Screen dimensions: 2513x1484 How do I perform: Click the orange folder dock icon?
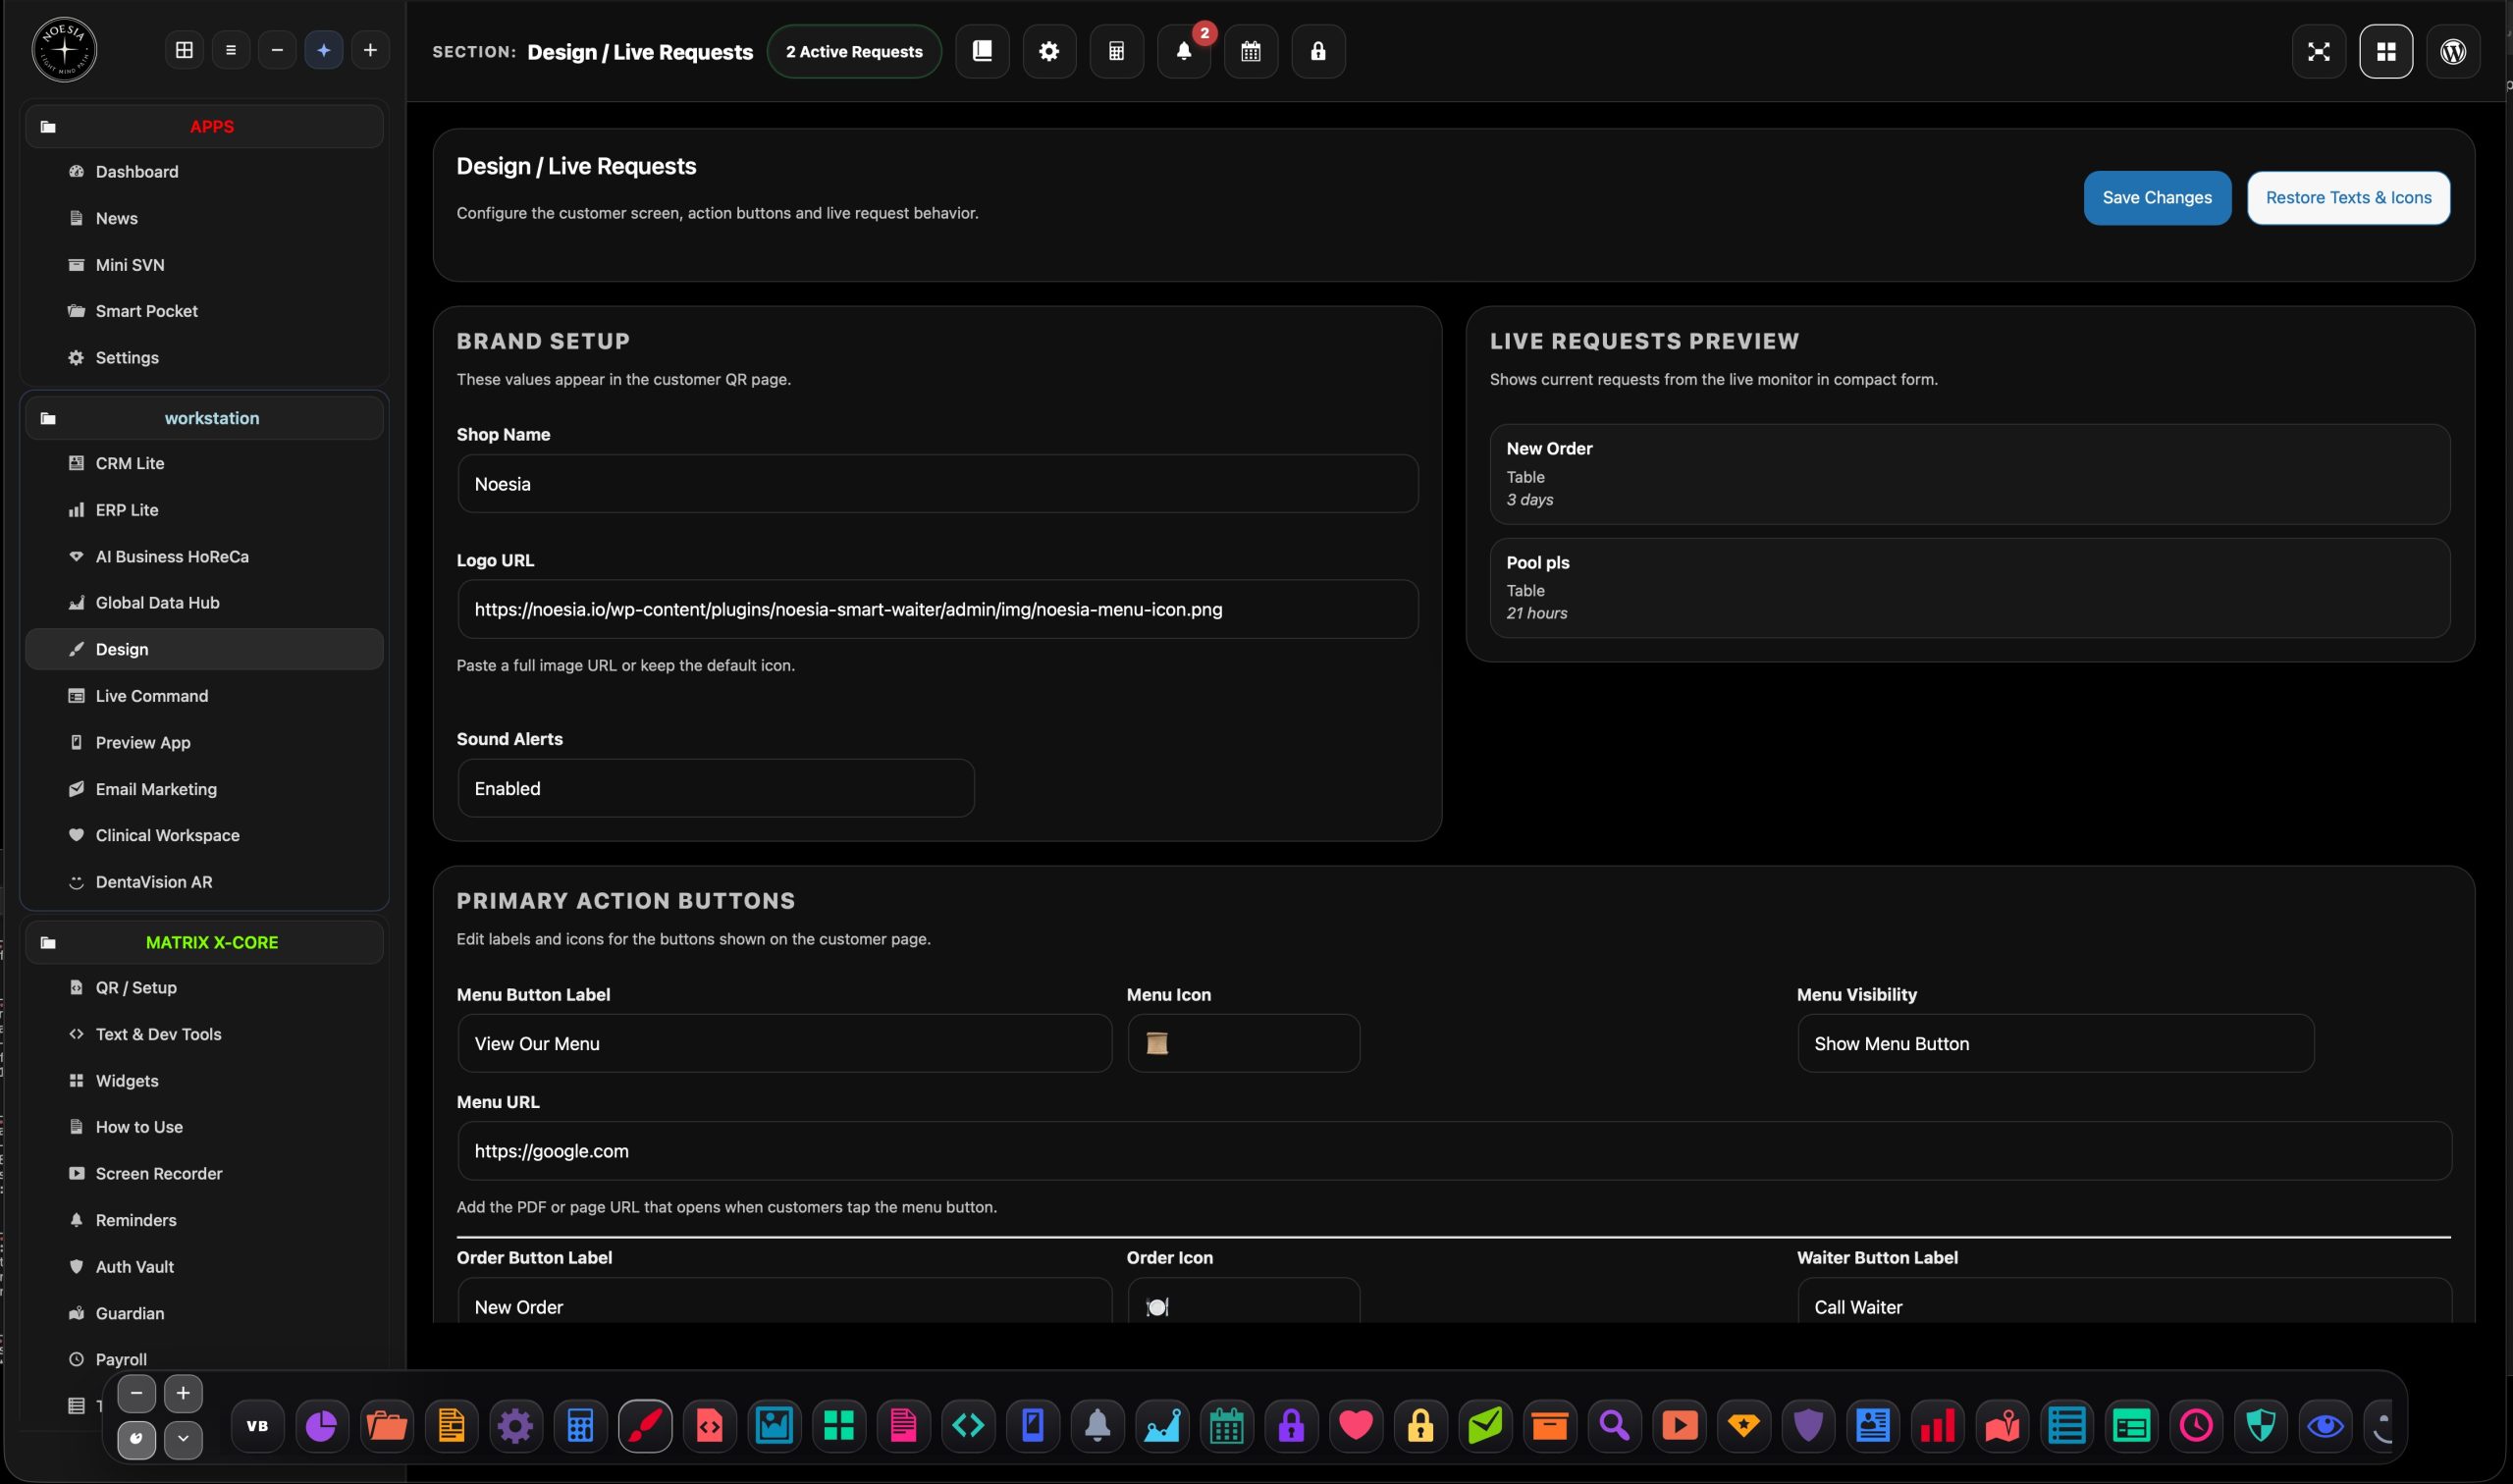point(386,1425)
